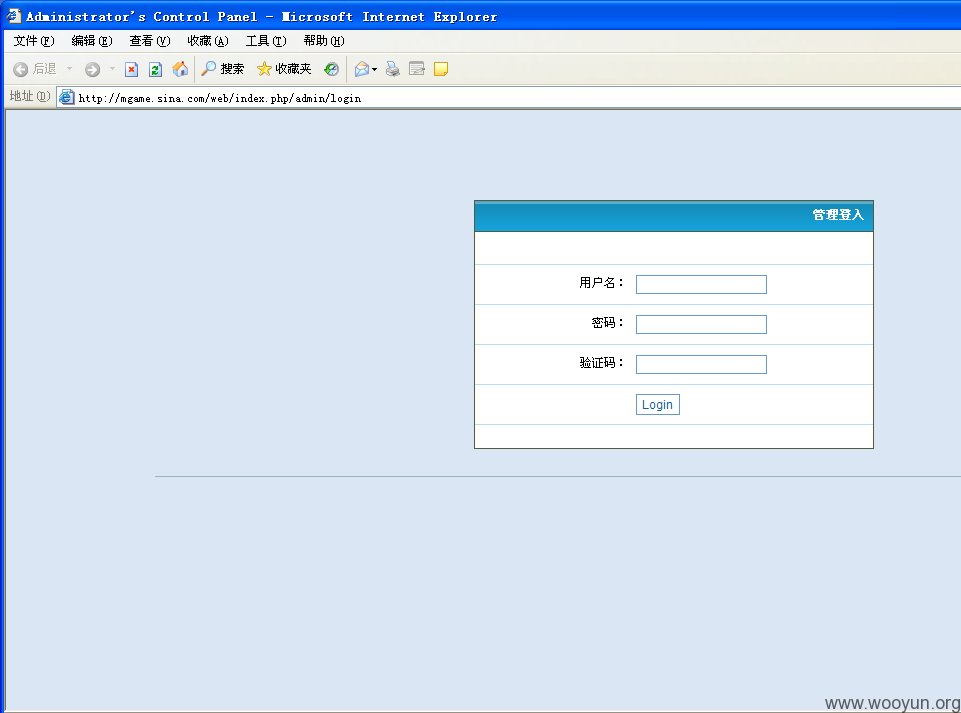
Task: Click the Back arrow icon
Action: coord(21,69)
